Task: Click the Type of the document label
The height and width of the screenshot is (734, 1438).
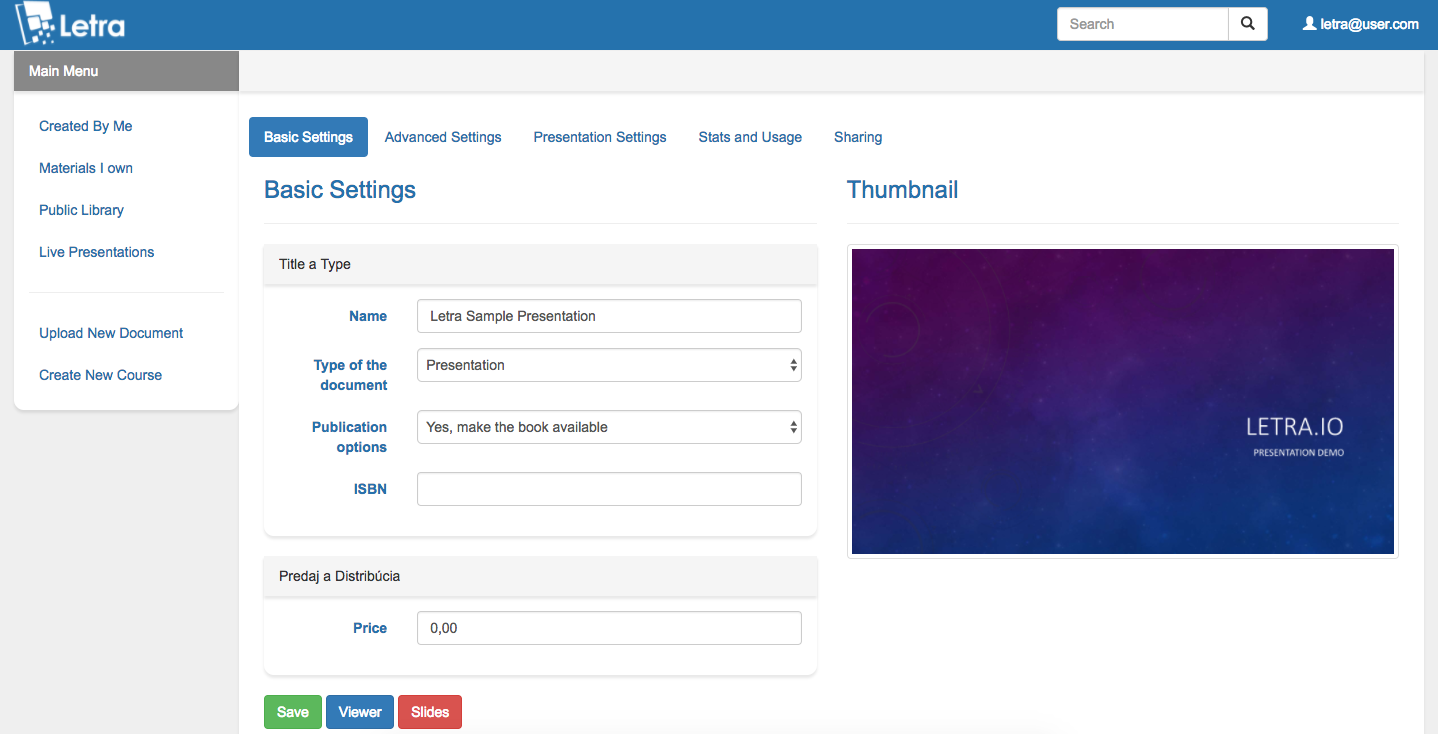Action: [x=351, y=375]
